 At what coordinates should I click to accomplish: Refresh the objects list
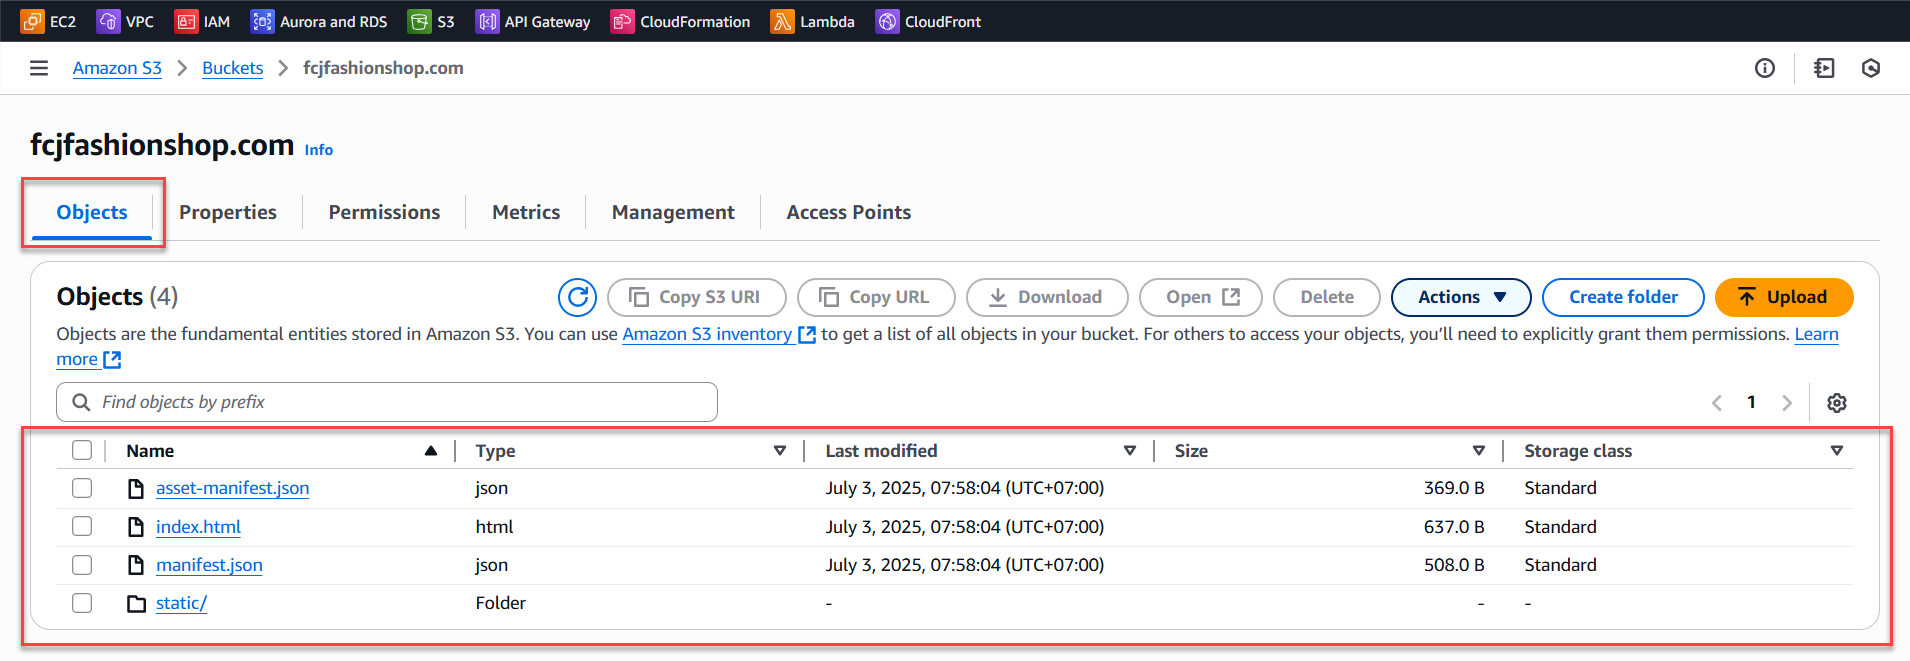(577, 297)
